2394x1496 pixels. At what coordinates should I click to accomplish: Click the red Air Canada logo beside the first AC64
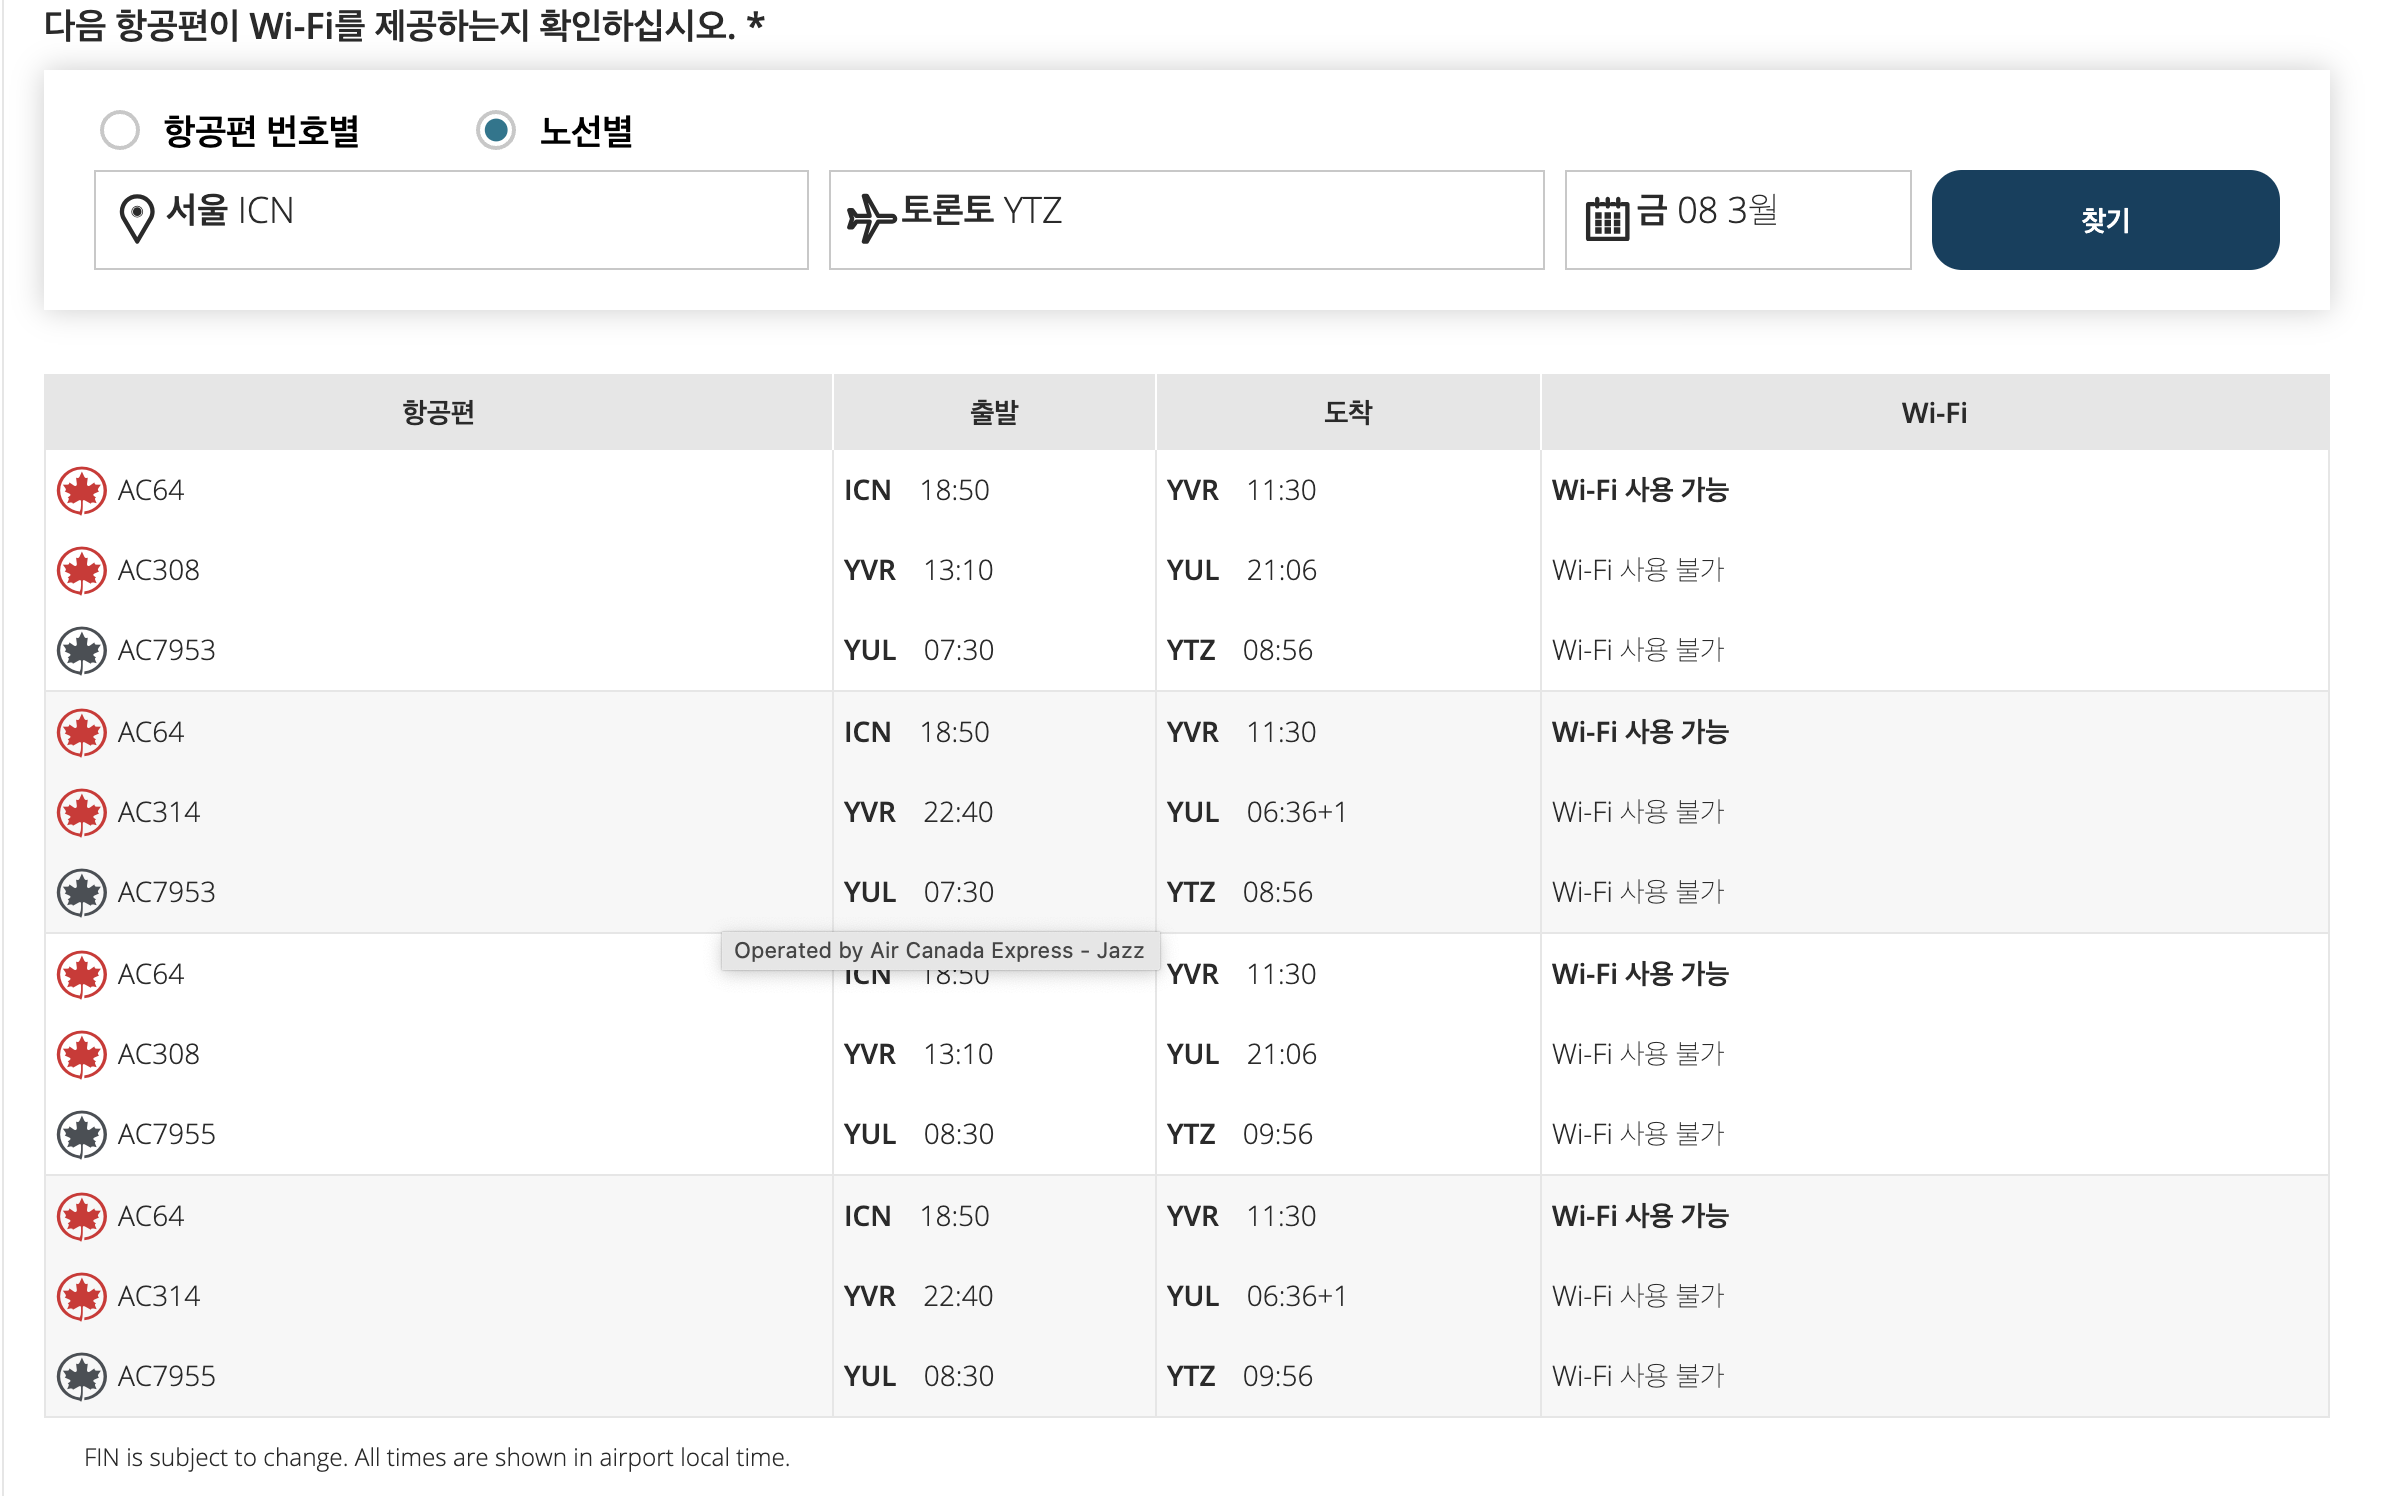[x=82, y=491]
